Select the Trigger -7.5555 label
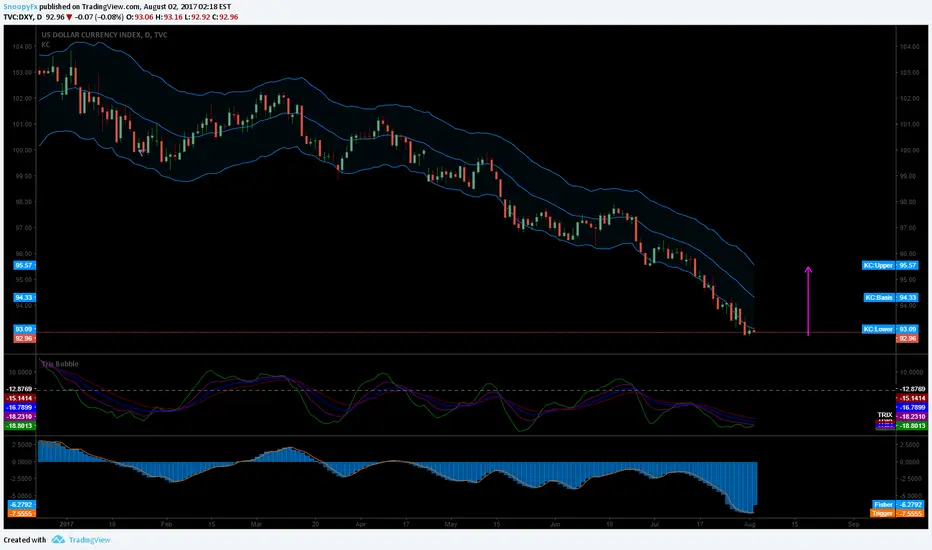 point(899,513)
